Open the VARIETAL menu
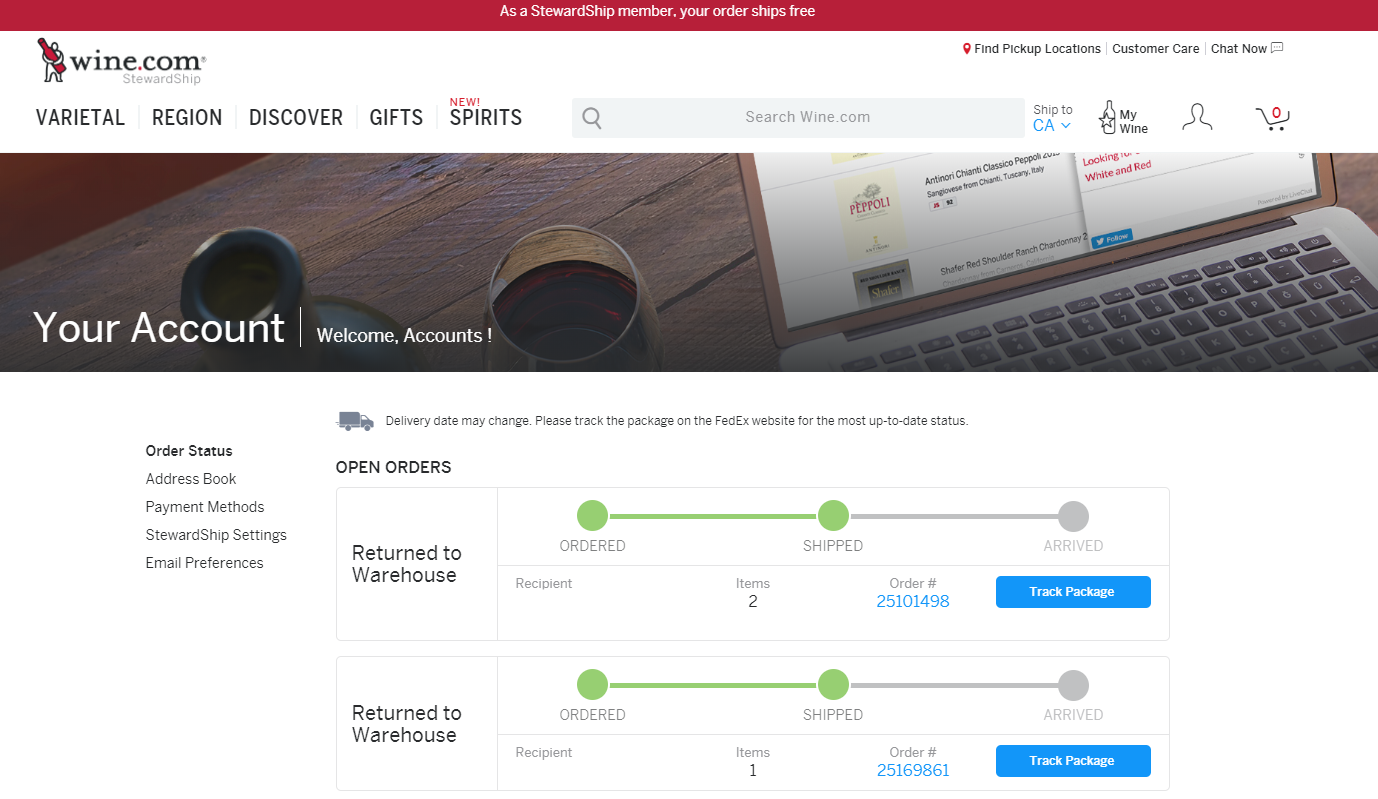The width and height of the screenshot is (1378, 799). pos(80,118)
